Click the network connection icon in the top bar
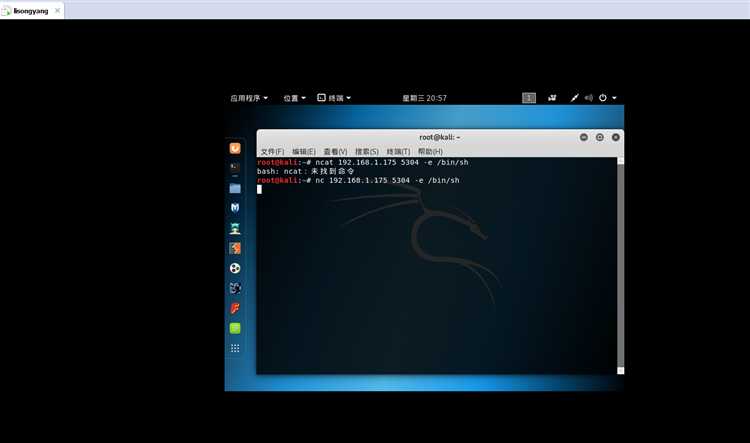 [574, 98]
